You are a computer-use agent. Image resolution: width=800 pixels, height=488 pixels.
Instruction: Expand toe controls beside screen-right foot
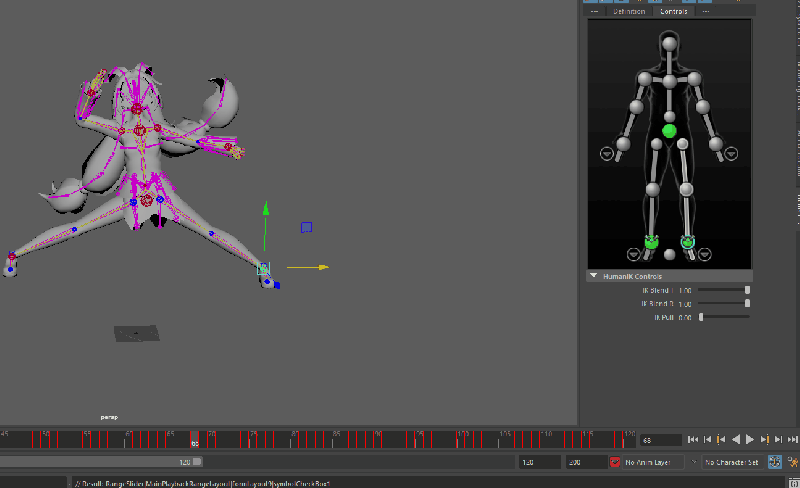705,254
